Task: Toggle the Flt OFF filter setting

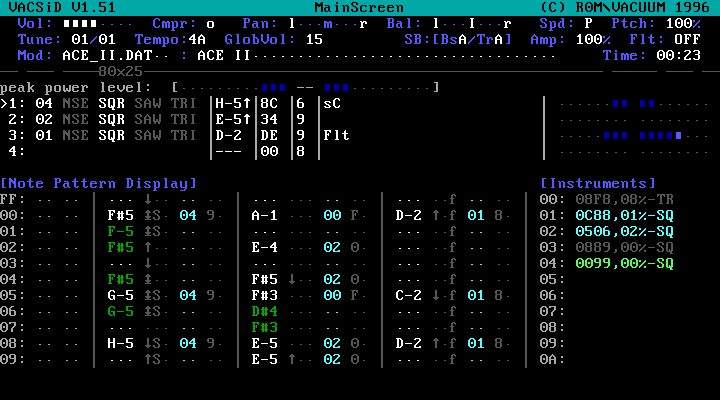Action: pyautogui.click(x=687, y=39)
